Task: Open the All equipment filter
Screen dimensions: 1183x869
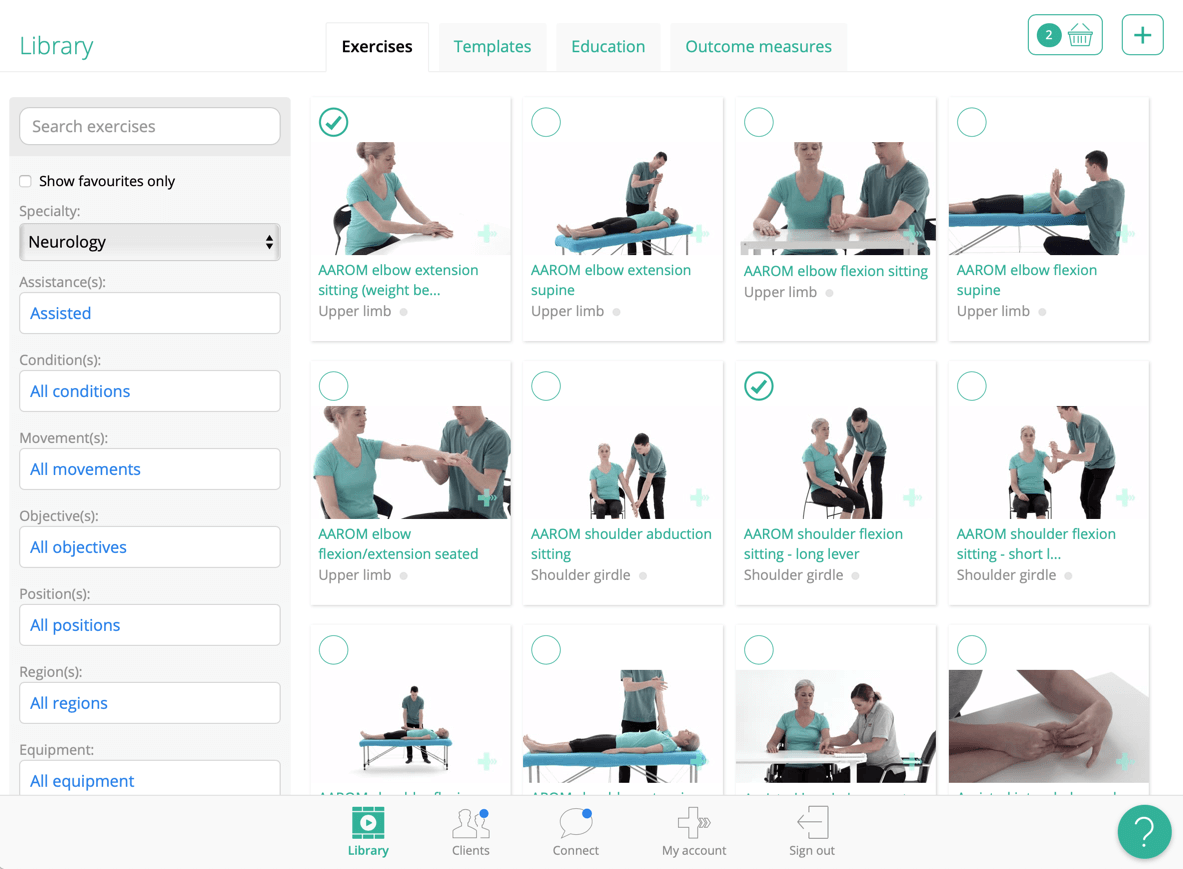Action: [149, 780]
